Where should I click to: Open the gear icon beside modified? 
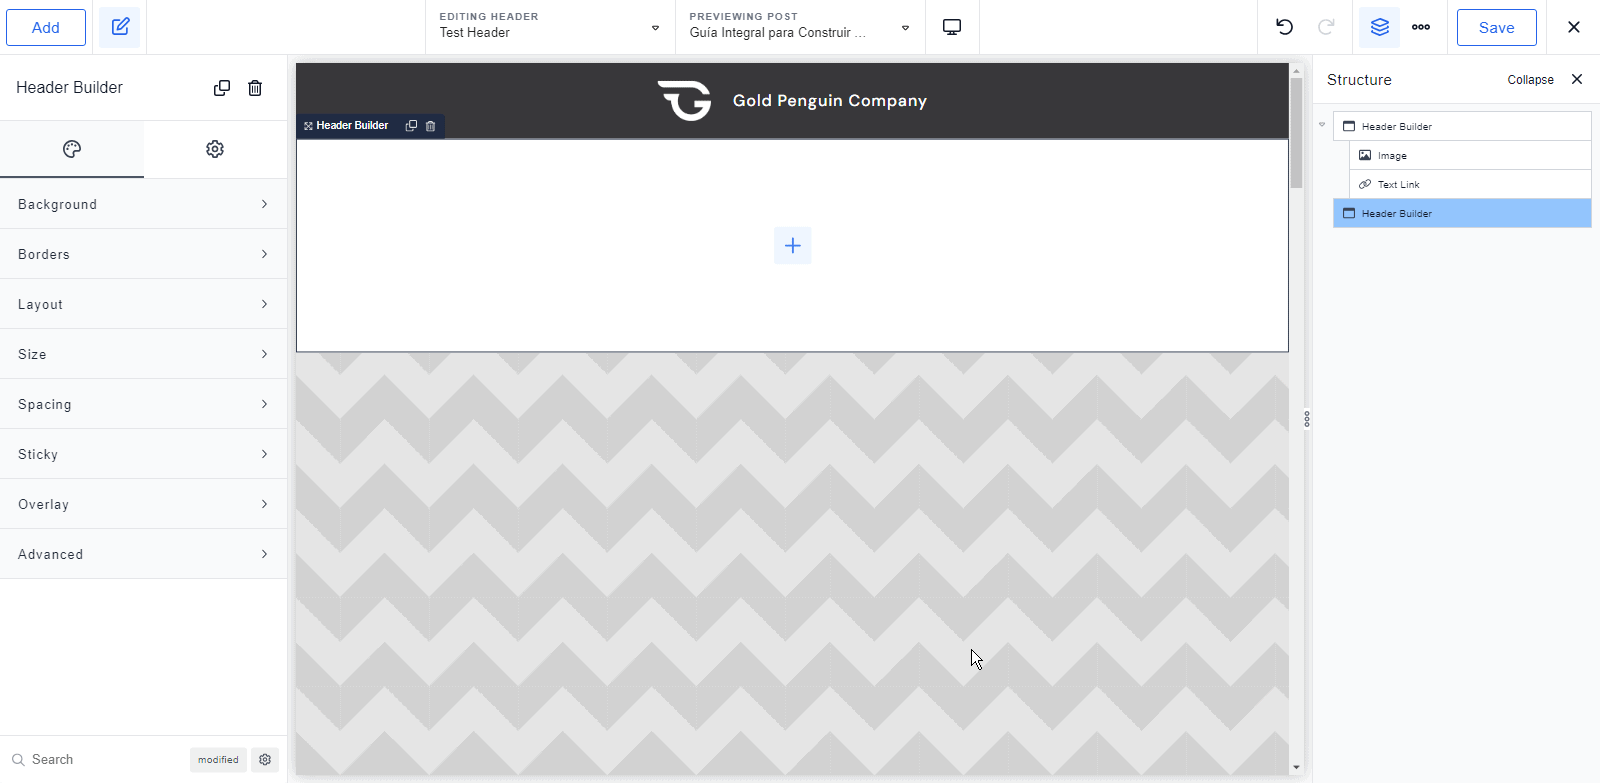(265, 760)
